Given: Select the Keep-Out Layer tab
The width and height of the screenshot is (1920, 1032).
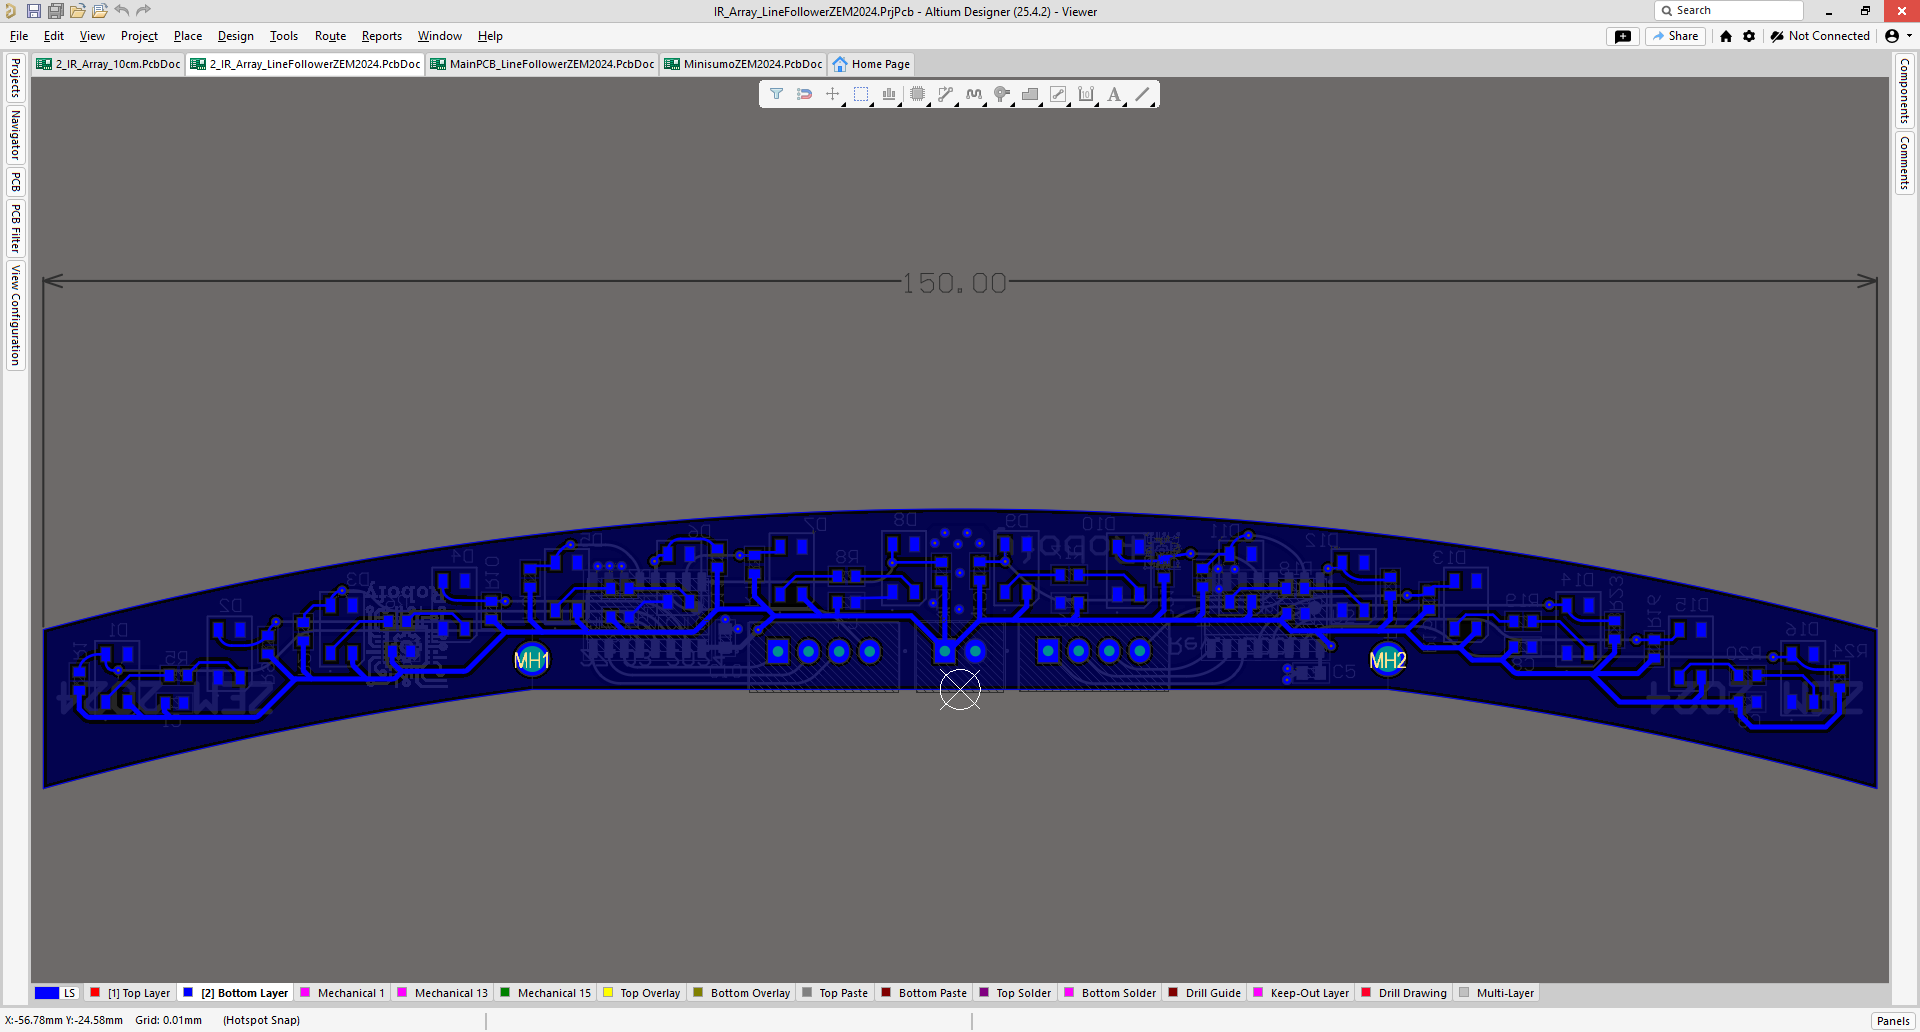Looking at the screenshot, I should click(1301, 993).
